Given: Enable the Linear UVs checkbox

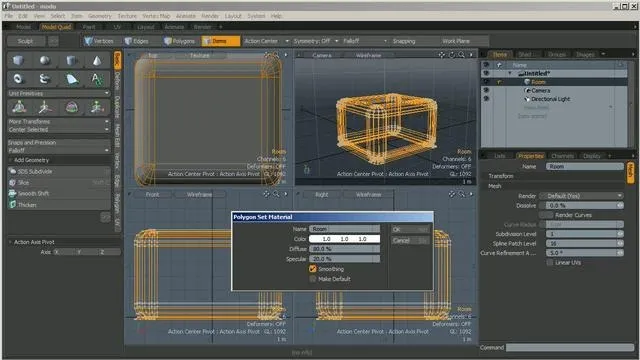Looking at the screenshot, I should (550, 262).
